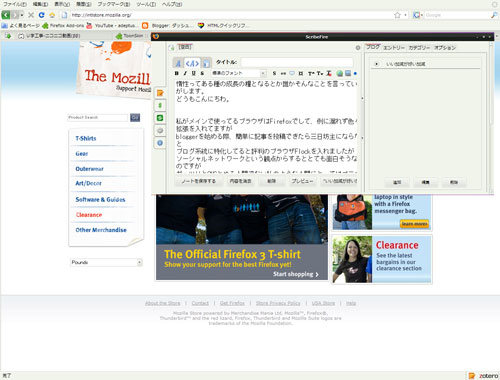Insert a hyperlink using the globe icon

point(339,73)
